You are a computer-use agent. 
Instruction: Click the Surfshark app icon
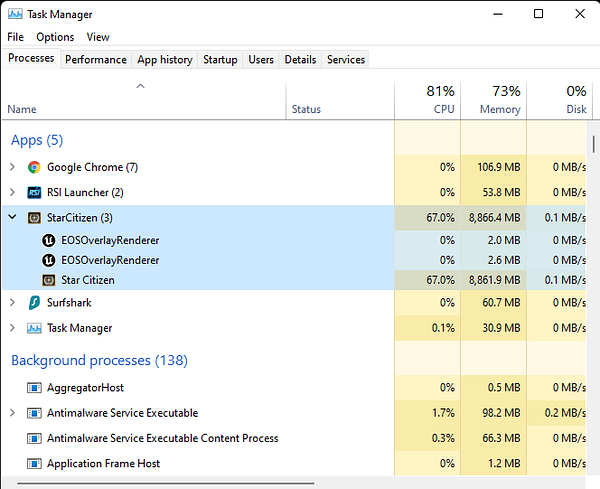pyautogui.click(x=34, y=303)
